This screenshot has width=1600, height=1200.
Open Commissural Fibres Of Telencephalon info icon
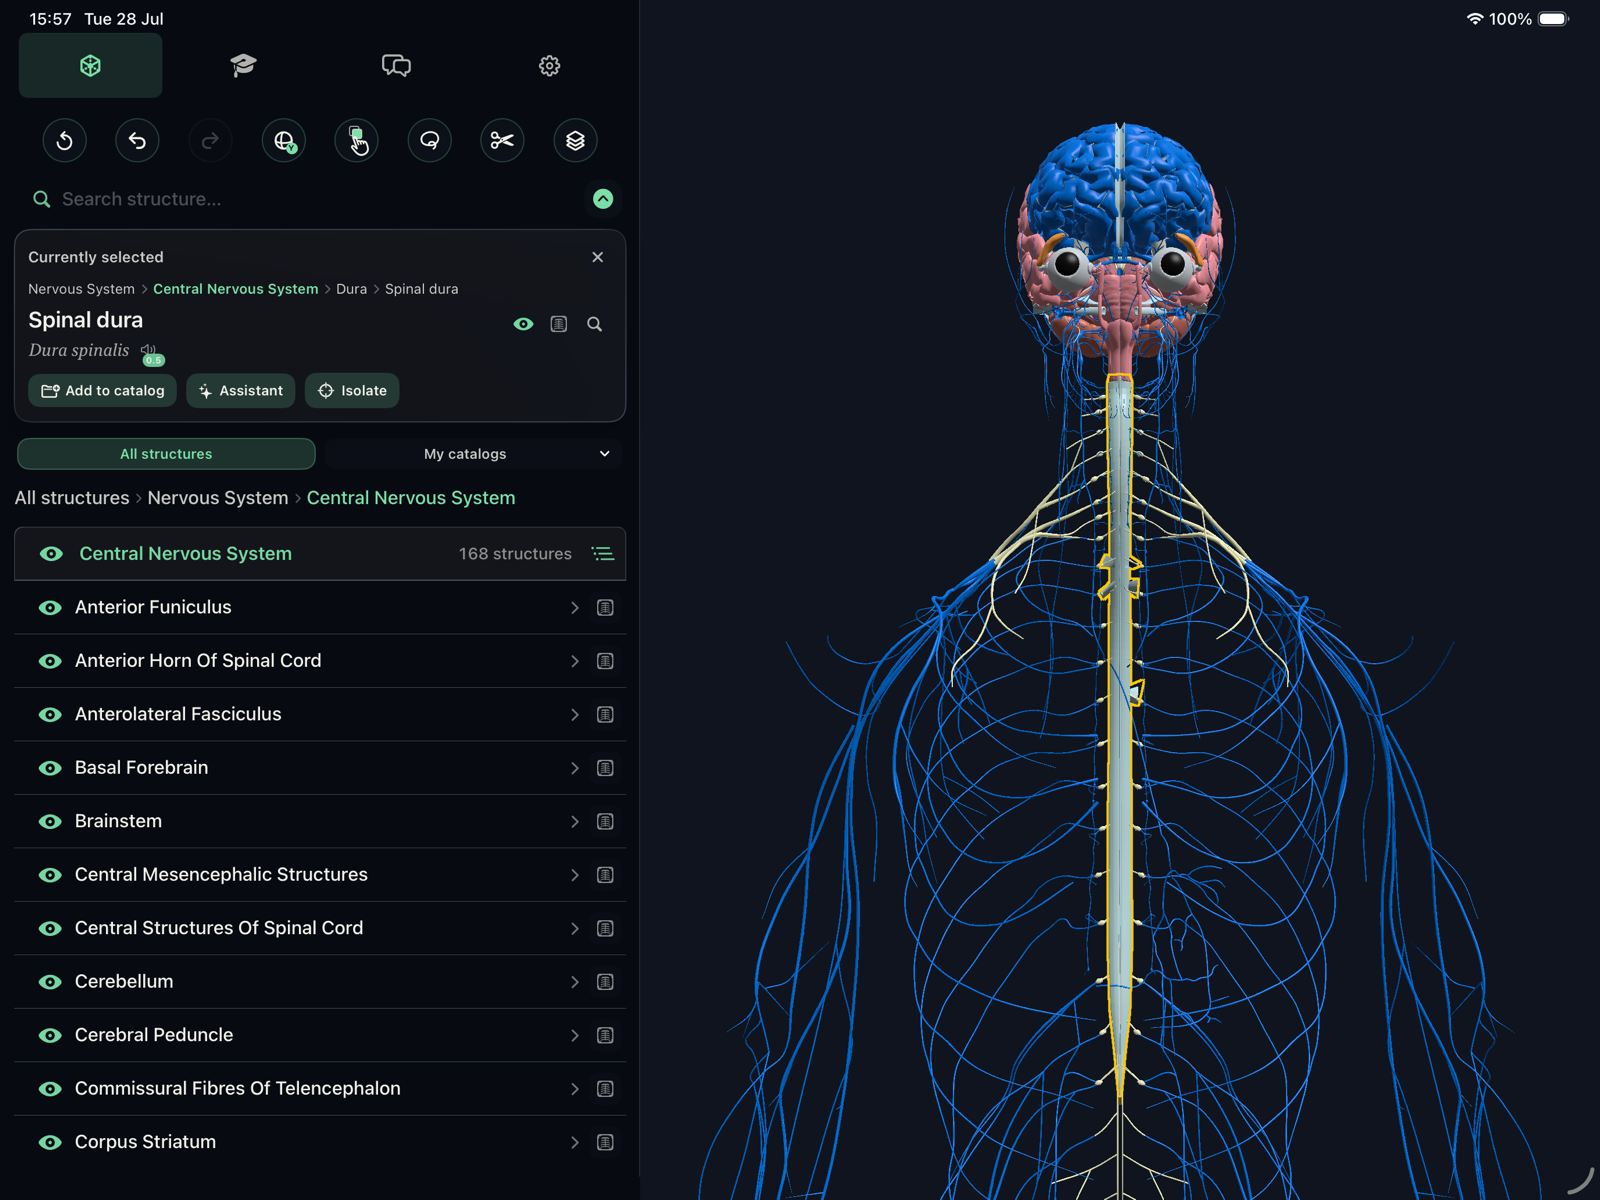[x=605, y=1089]
